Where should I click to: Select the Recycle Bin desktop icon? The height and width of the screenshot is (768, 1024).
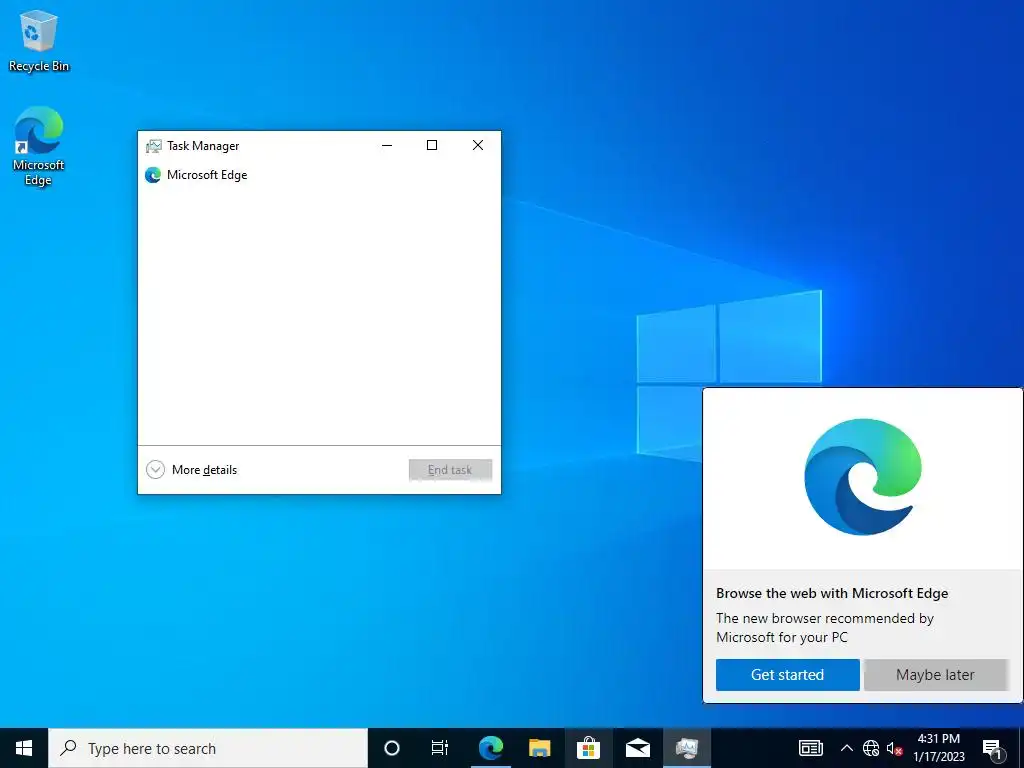pos(39,41)
